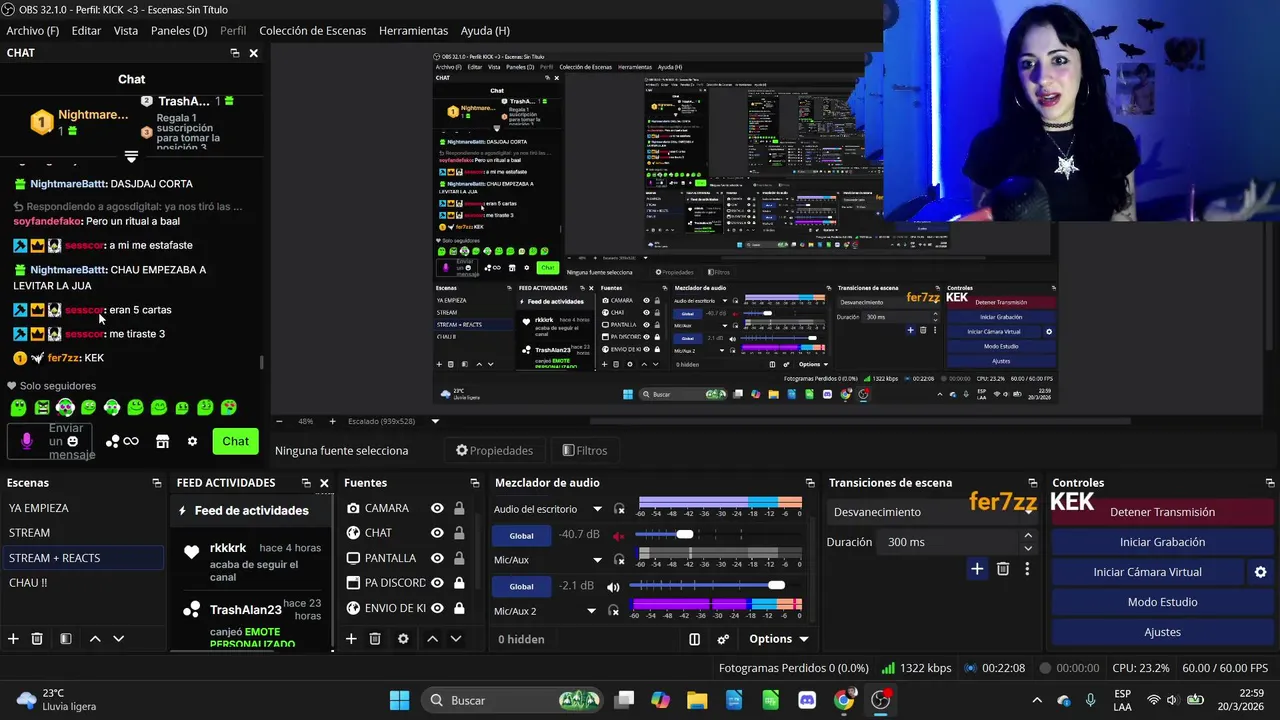
Task: Hide the PANTALLA source with its eye icon
Action: (437, 558)
